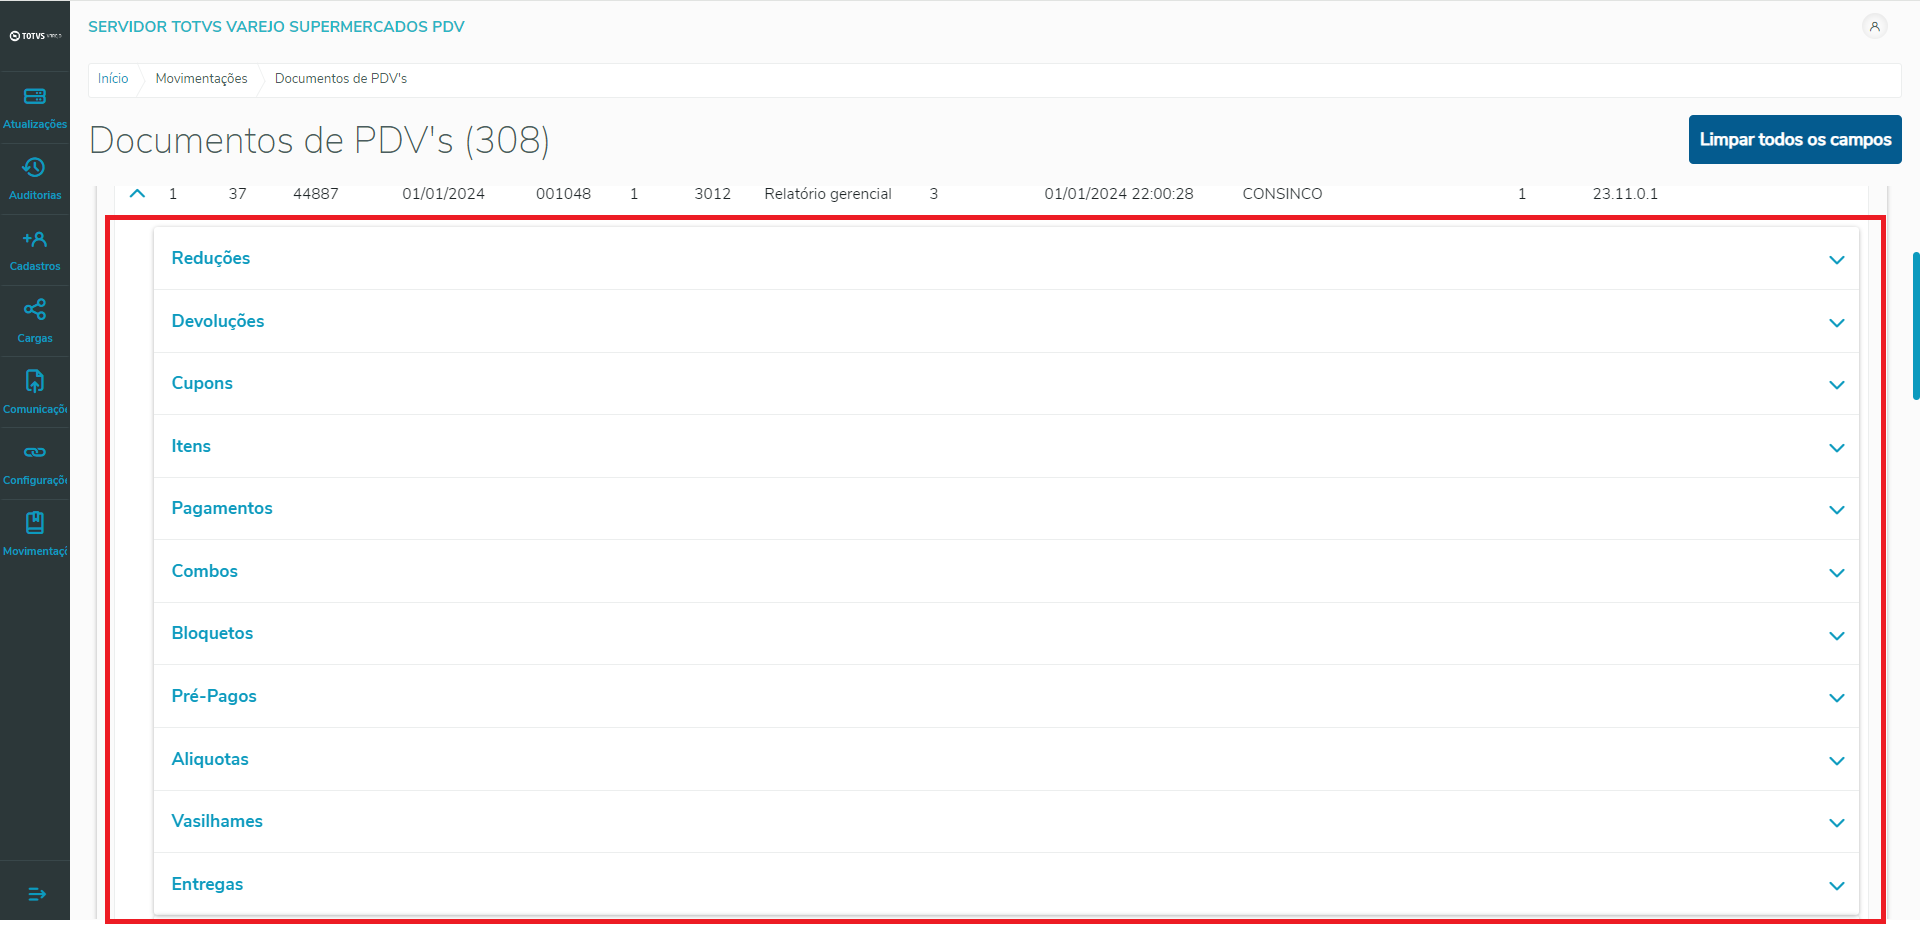The height and width of the screenshot is (926, 1920).
Task: Click the 44887 document number cell
Action: coord(316,194)
